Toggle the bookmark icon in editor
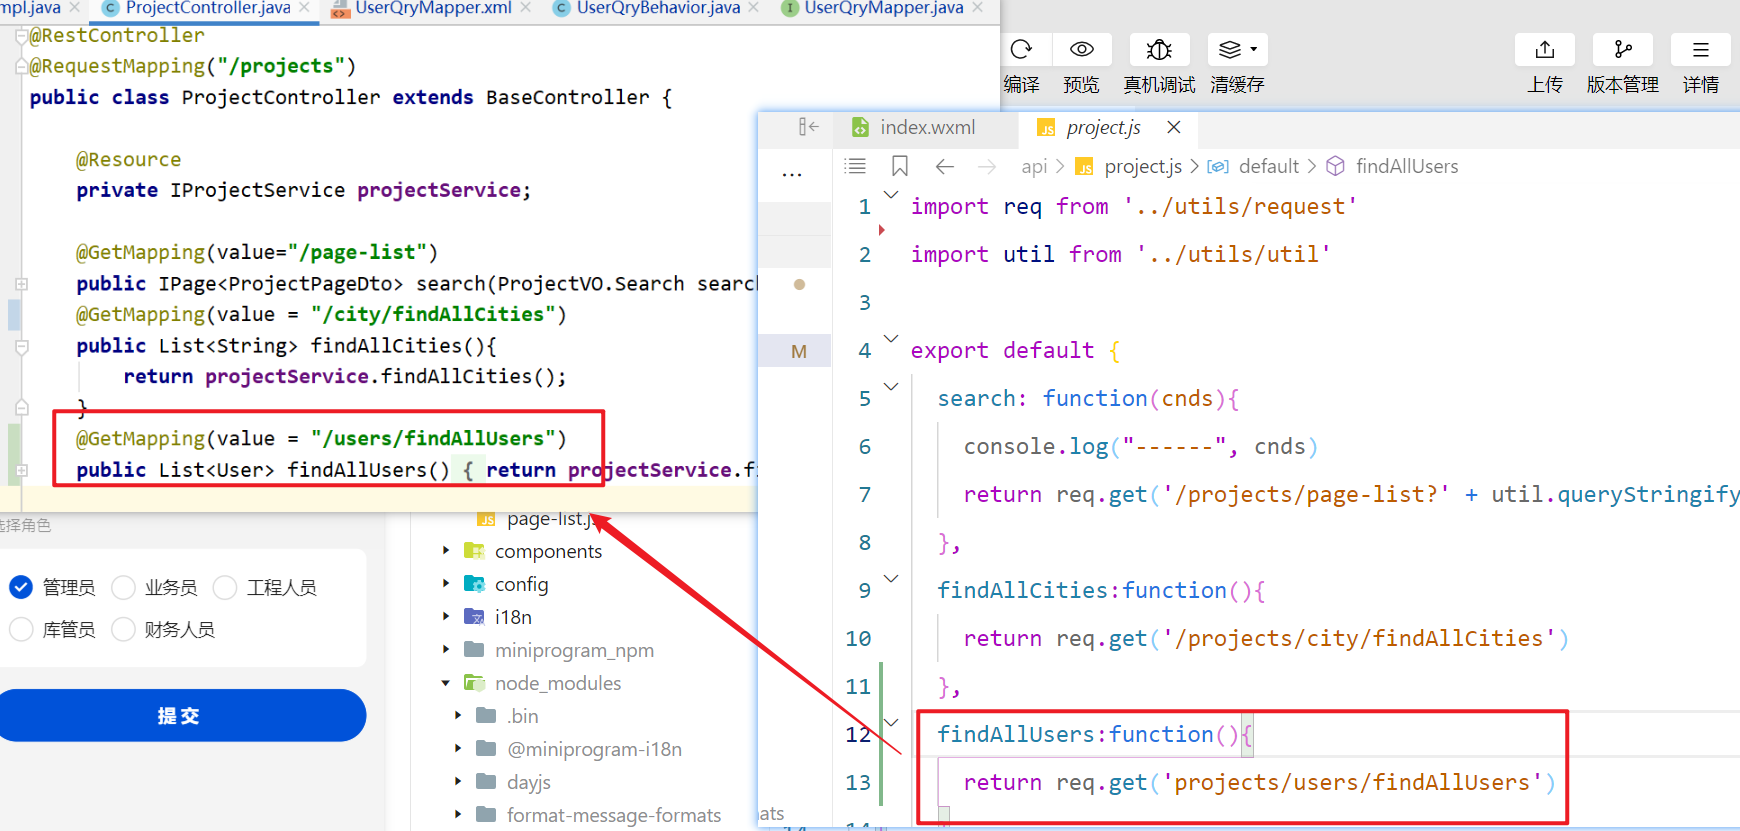Viewport: 1740px width, 831px height. coord(900,166)
